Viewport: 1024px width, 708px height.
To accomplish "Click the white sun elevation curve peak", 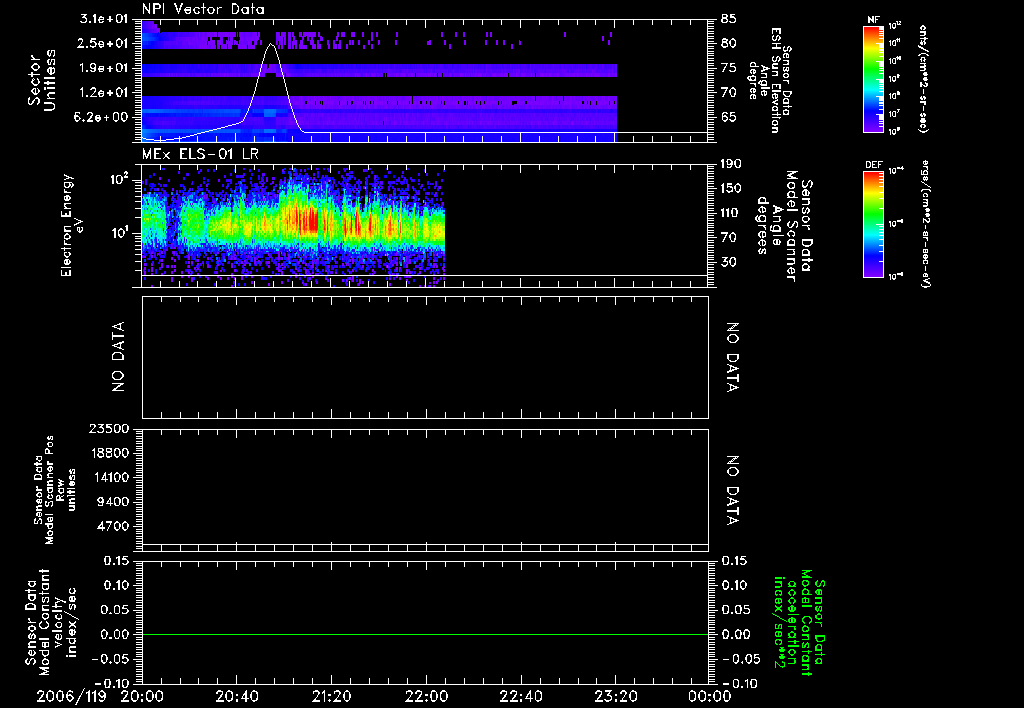I will 271,44.
